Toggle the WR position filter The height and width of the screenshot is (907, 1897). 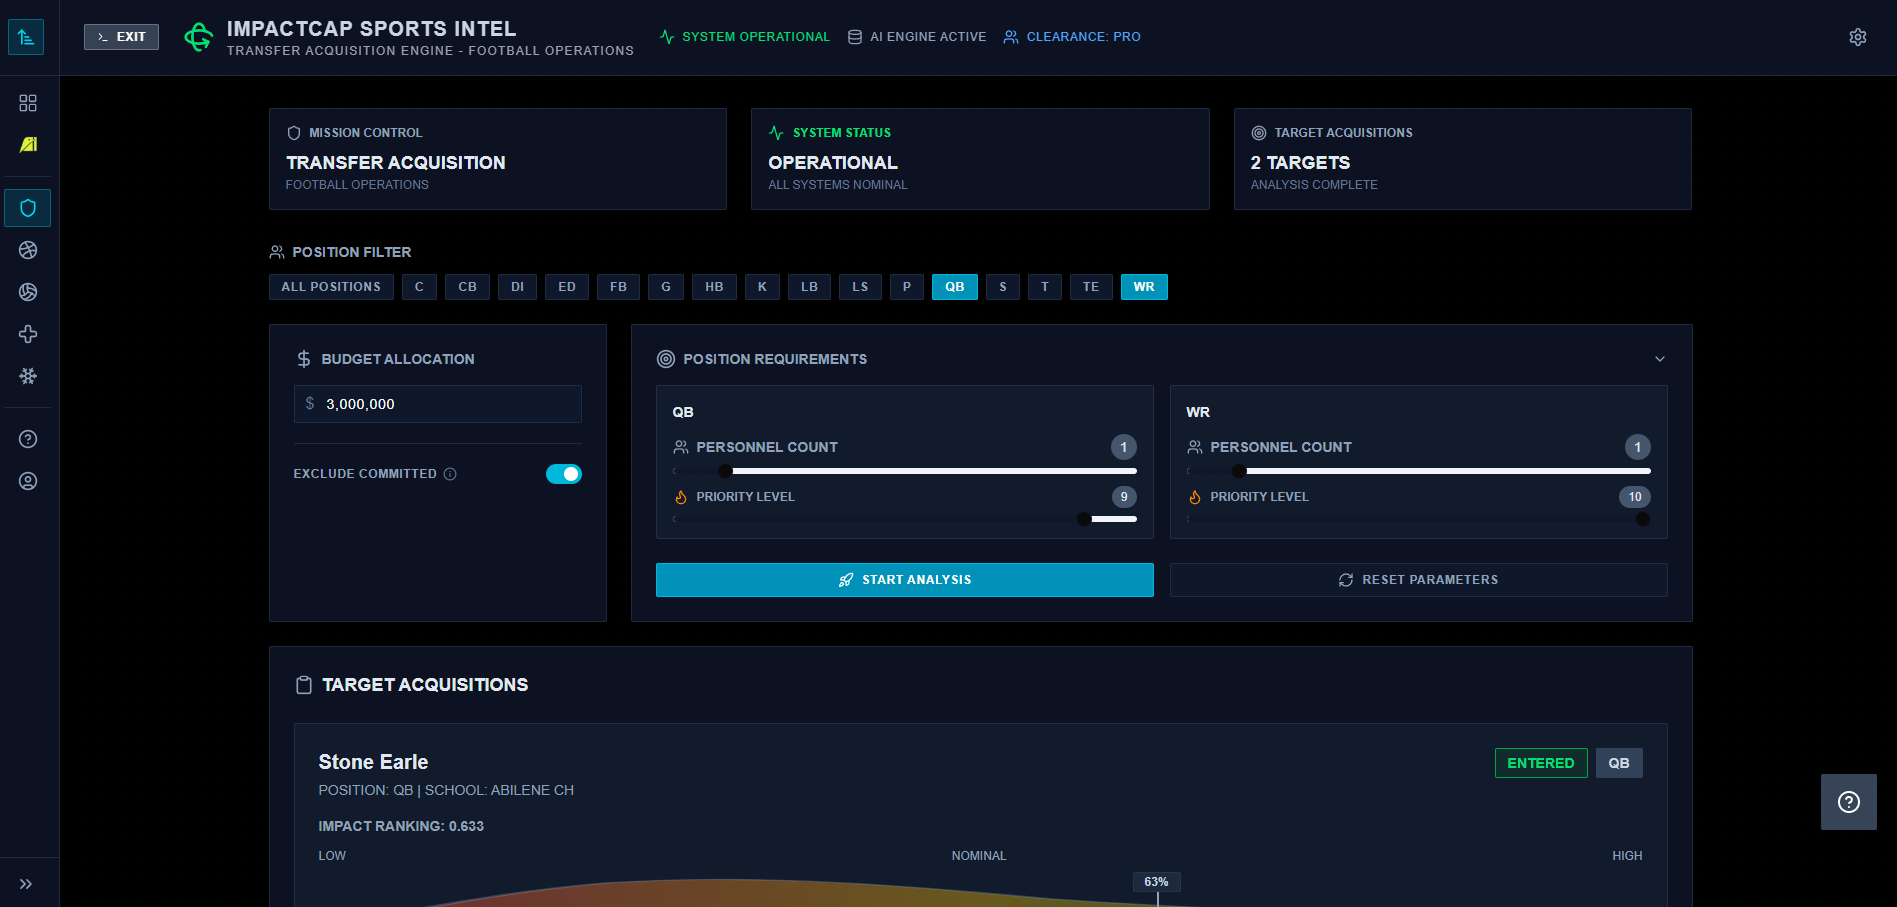pyautogui.click(x=1144, y=287)
